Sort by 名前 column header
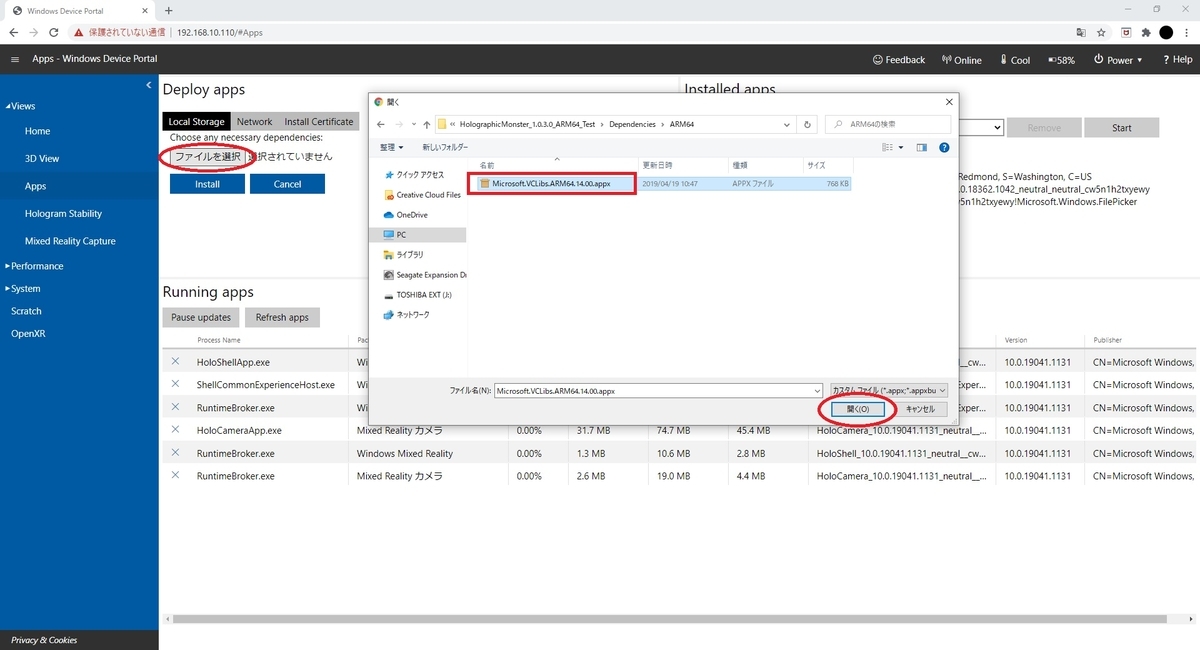1200x650 pixels. (x=487, y=165)
